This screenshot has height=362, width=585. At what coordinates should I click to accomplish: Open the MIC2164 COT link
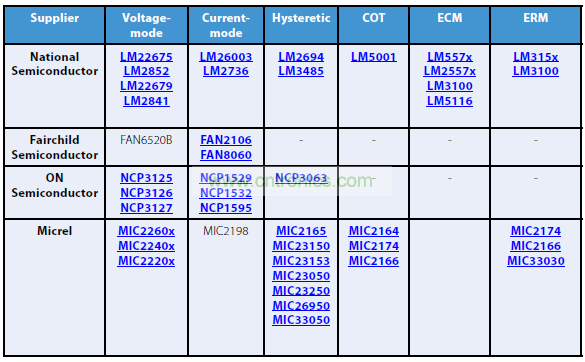(373, 231)
